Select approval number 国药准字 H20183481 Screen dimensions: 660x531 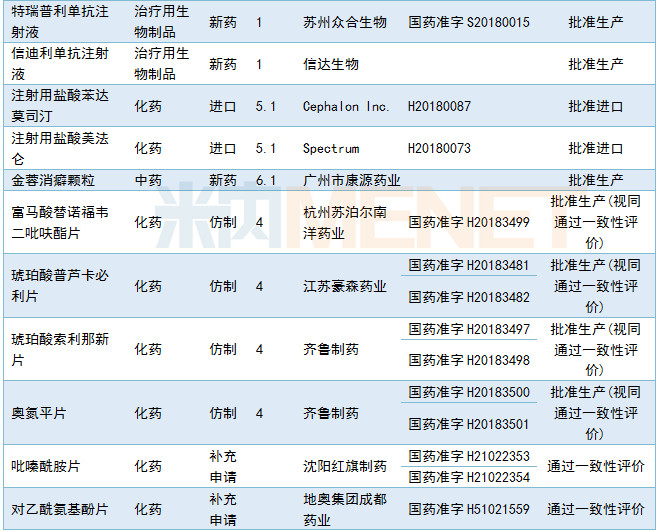(469, 266)
